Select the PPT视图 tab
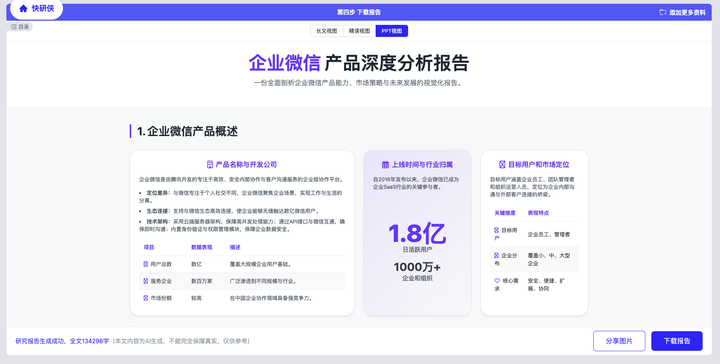The width and height of the screenshot is (720, 364). tap(392, 31)
